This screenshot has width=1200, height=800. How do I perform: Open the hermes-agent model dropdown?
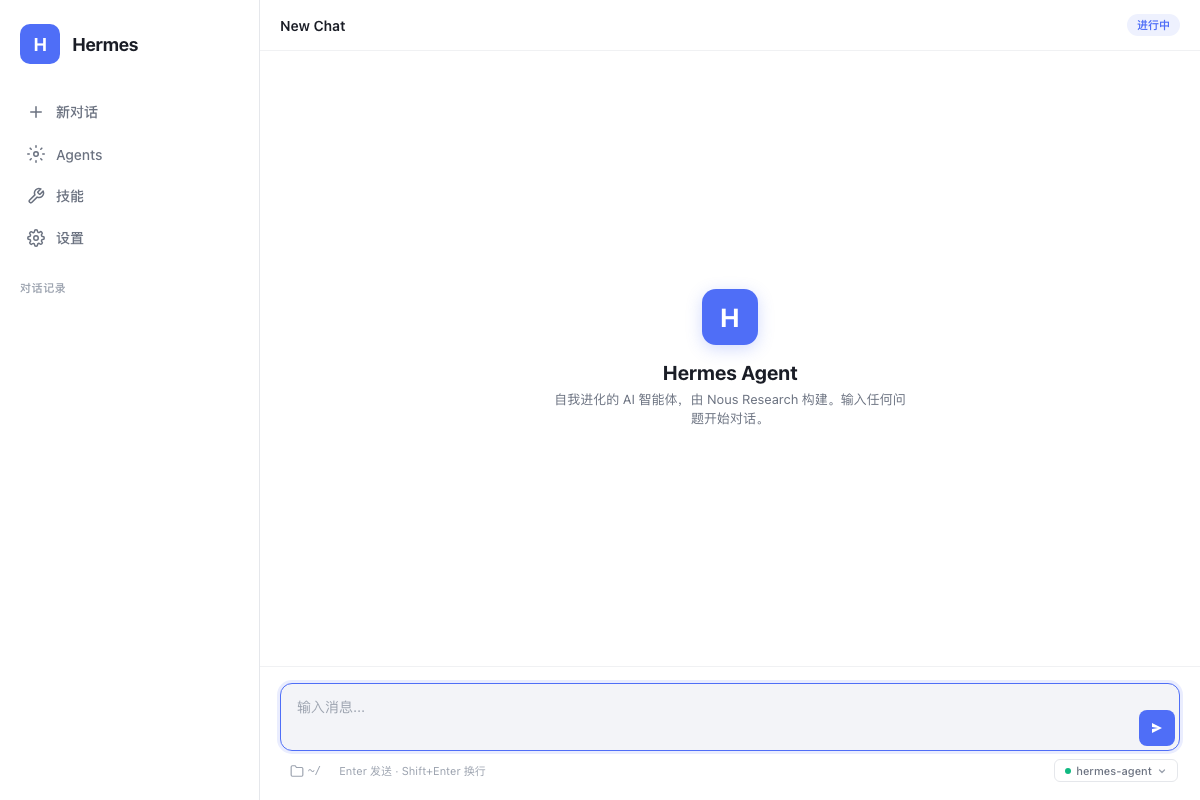[1116, 771]
